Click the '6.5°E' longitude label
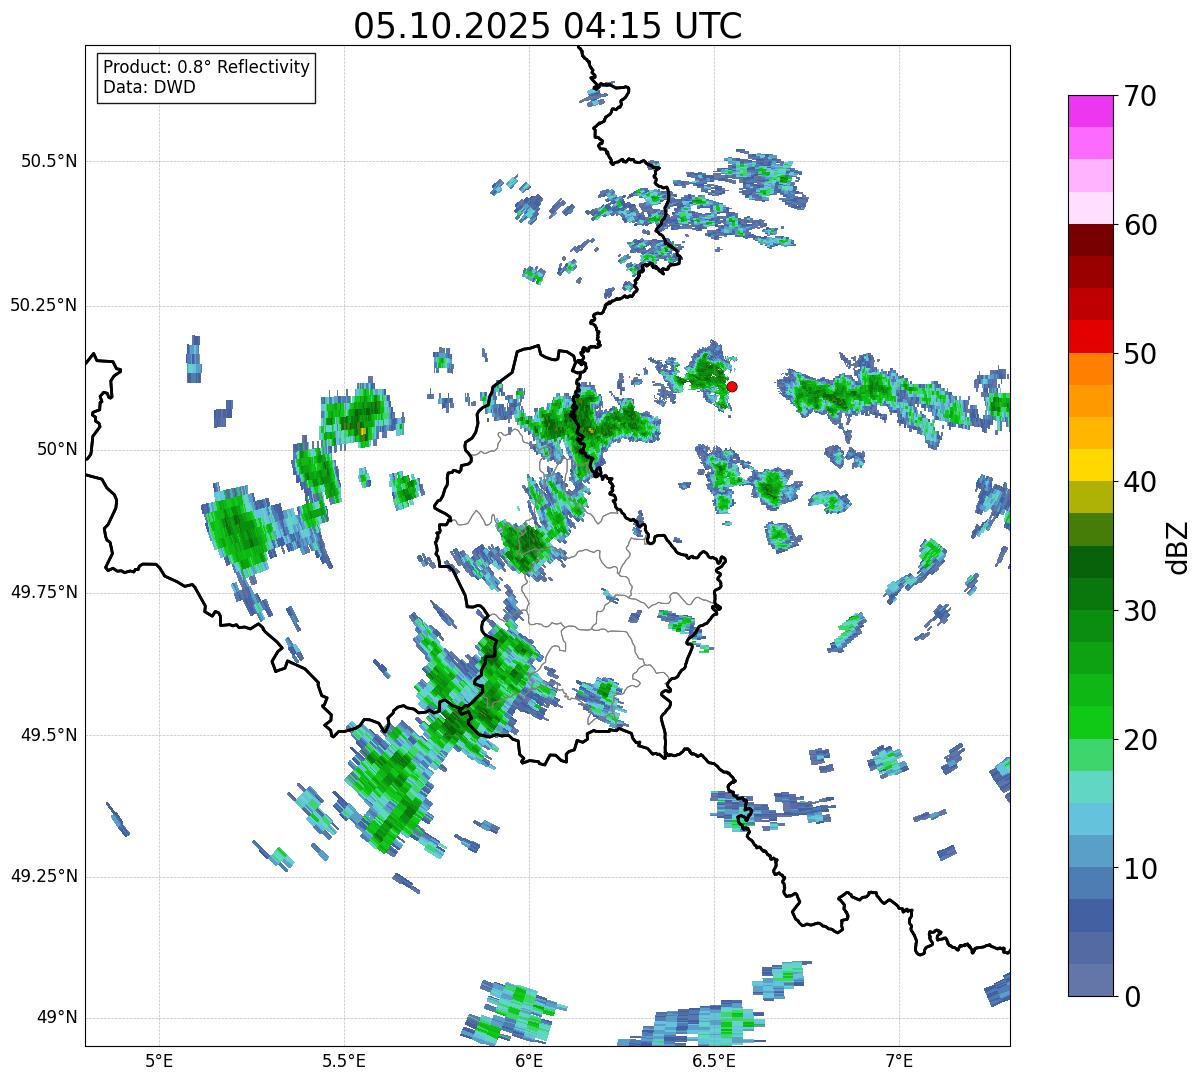Image resolution: width=1202 pixels, height=1081 pixels. coord(715,1061)
